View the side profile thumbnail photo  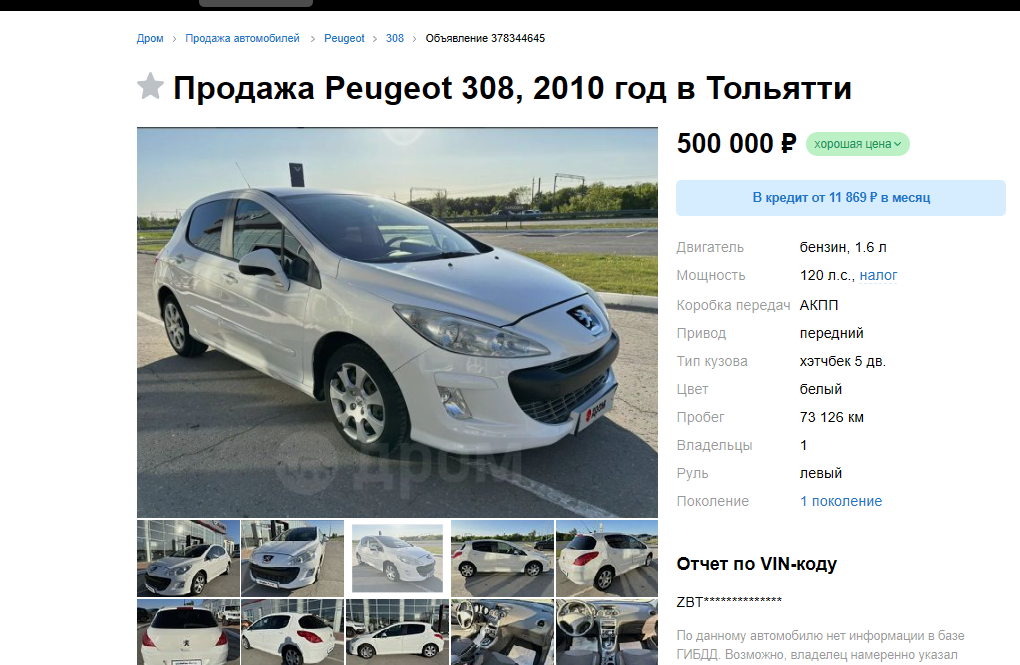[502, 558]
